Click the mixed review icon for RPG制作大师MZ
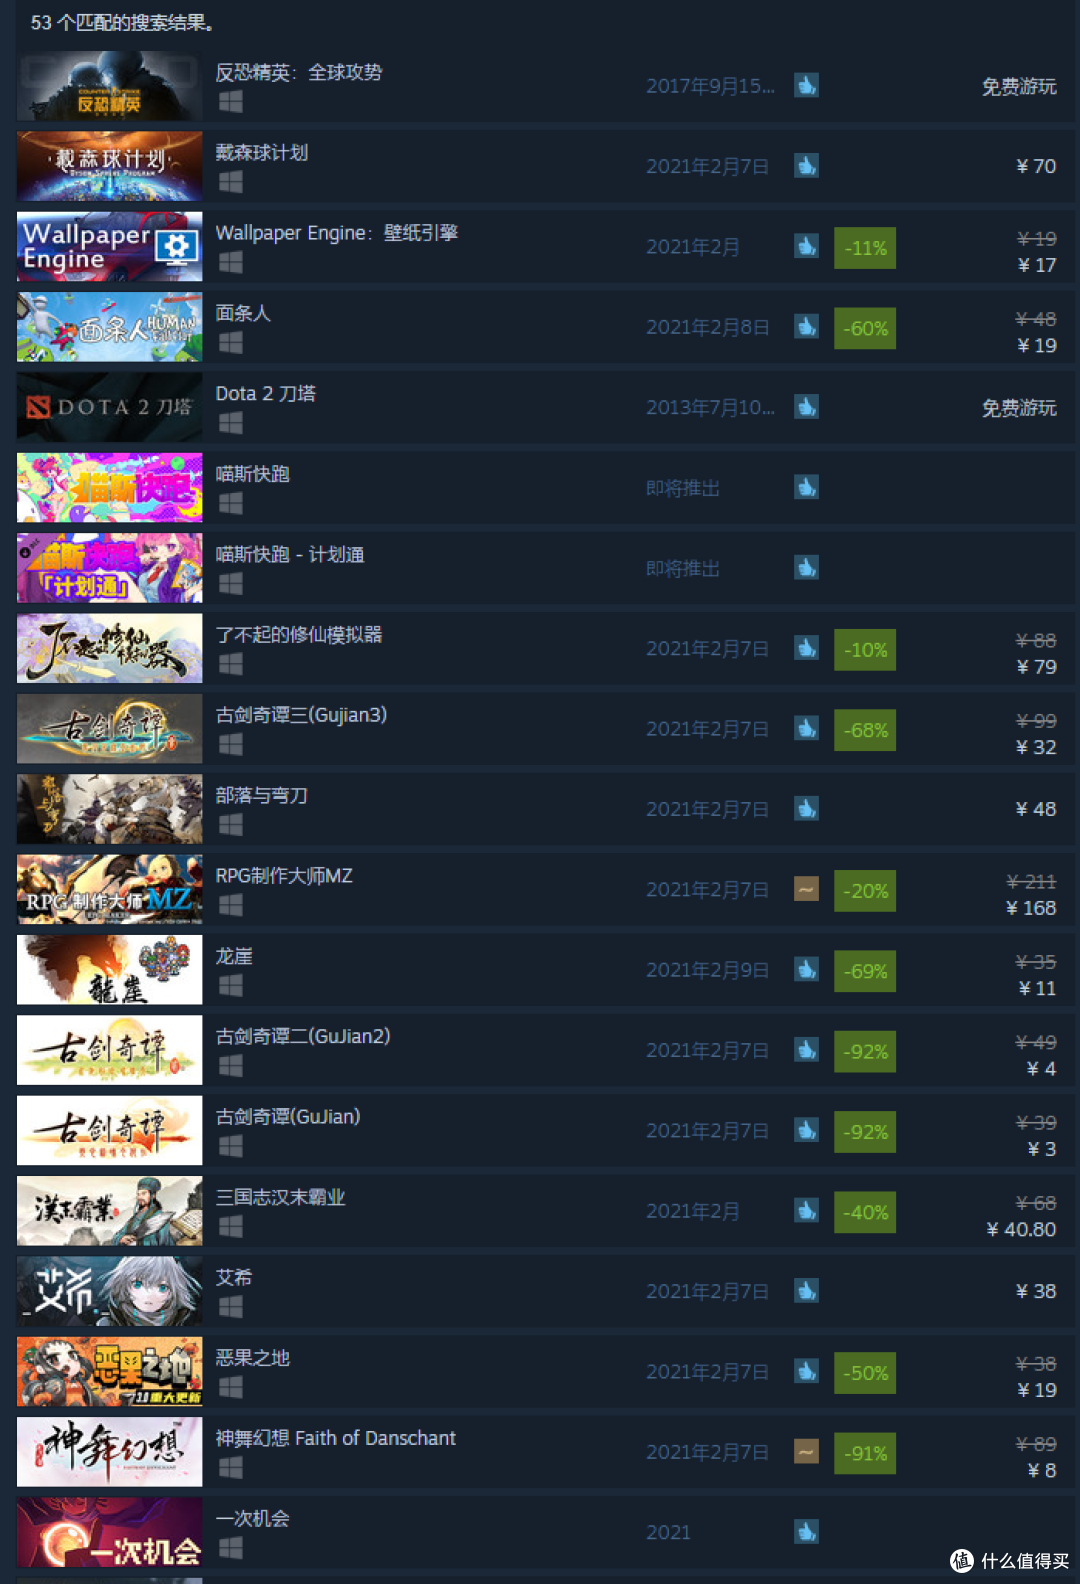The height and width of the screenshot is (1584, 1080). [806, 888]
